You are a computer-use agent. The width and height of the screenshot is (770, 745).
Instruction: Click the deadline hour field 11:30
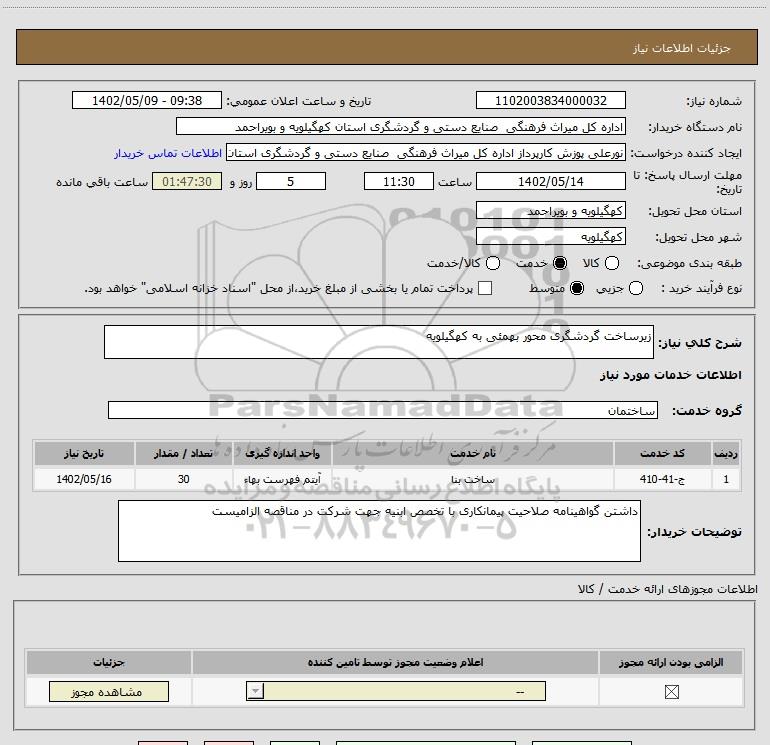399,181
